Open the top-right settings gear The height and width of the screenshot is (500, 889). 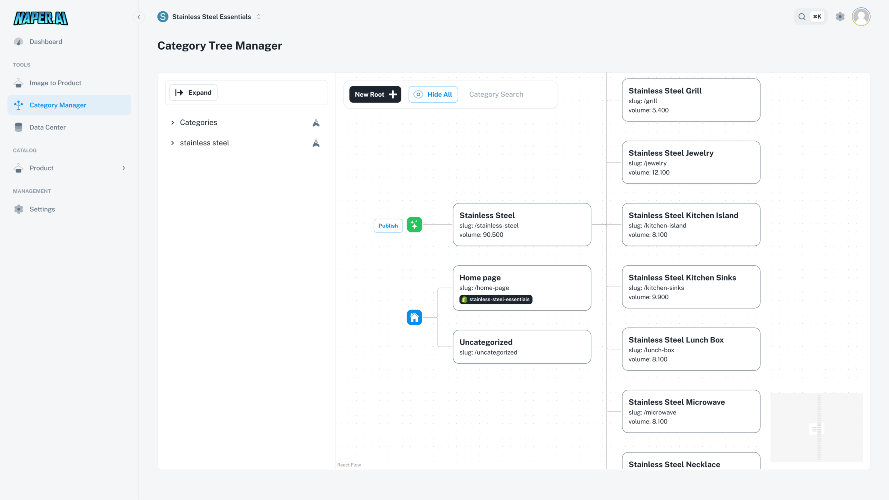coord(840,16)
